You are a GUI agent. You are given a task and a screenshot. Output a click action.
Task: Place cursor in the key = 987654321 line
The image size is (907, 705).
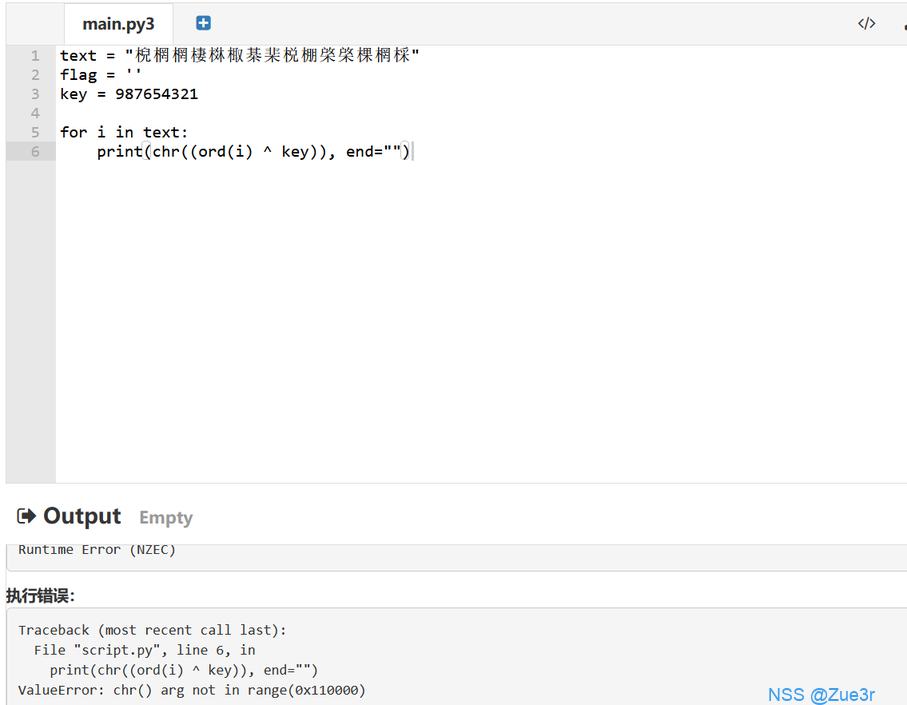point(129,94)
